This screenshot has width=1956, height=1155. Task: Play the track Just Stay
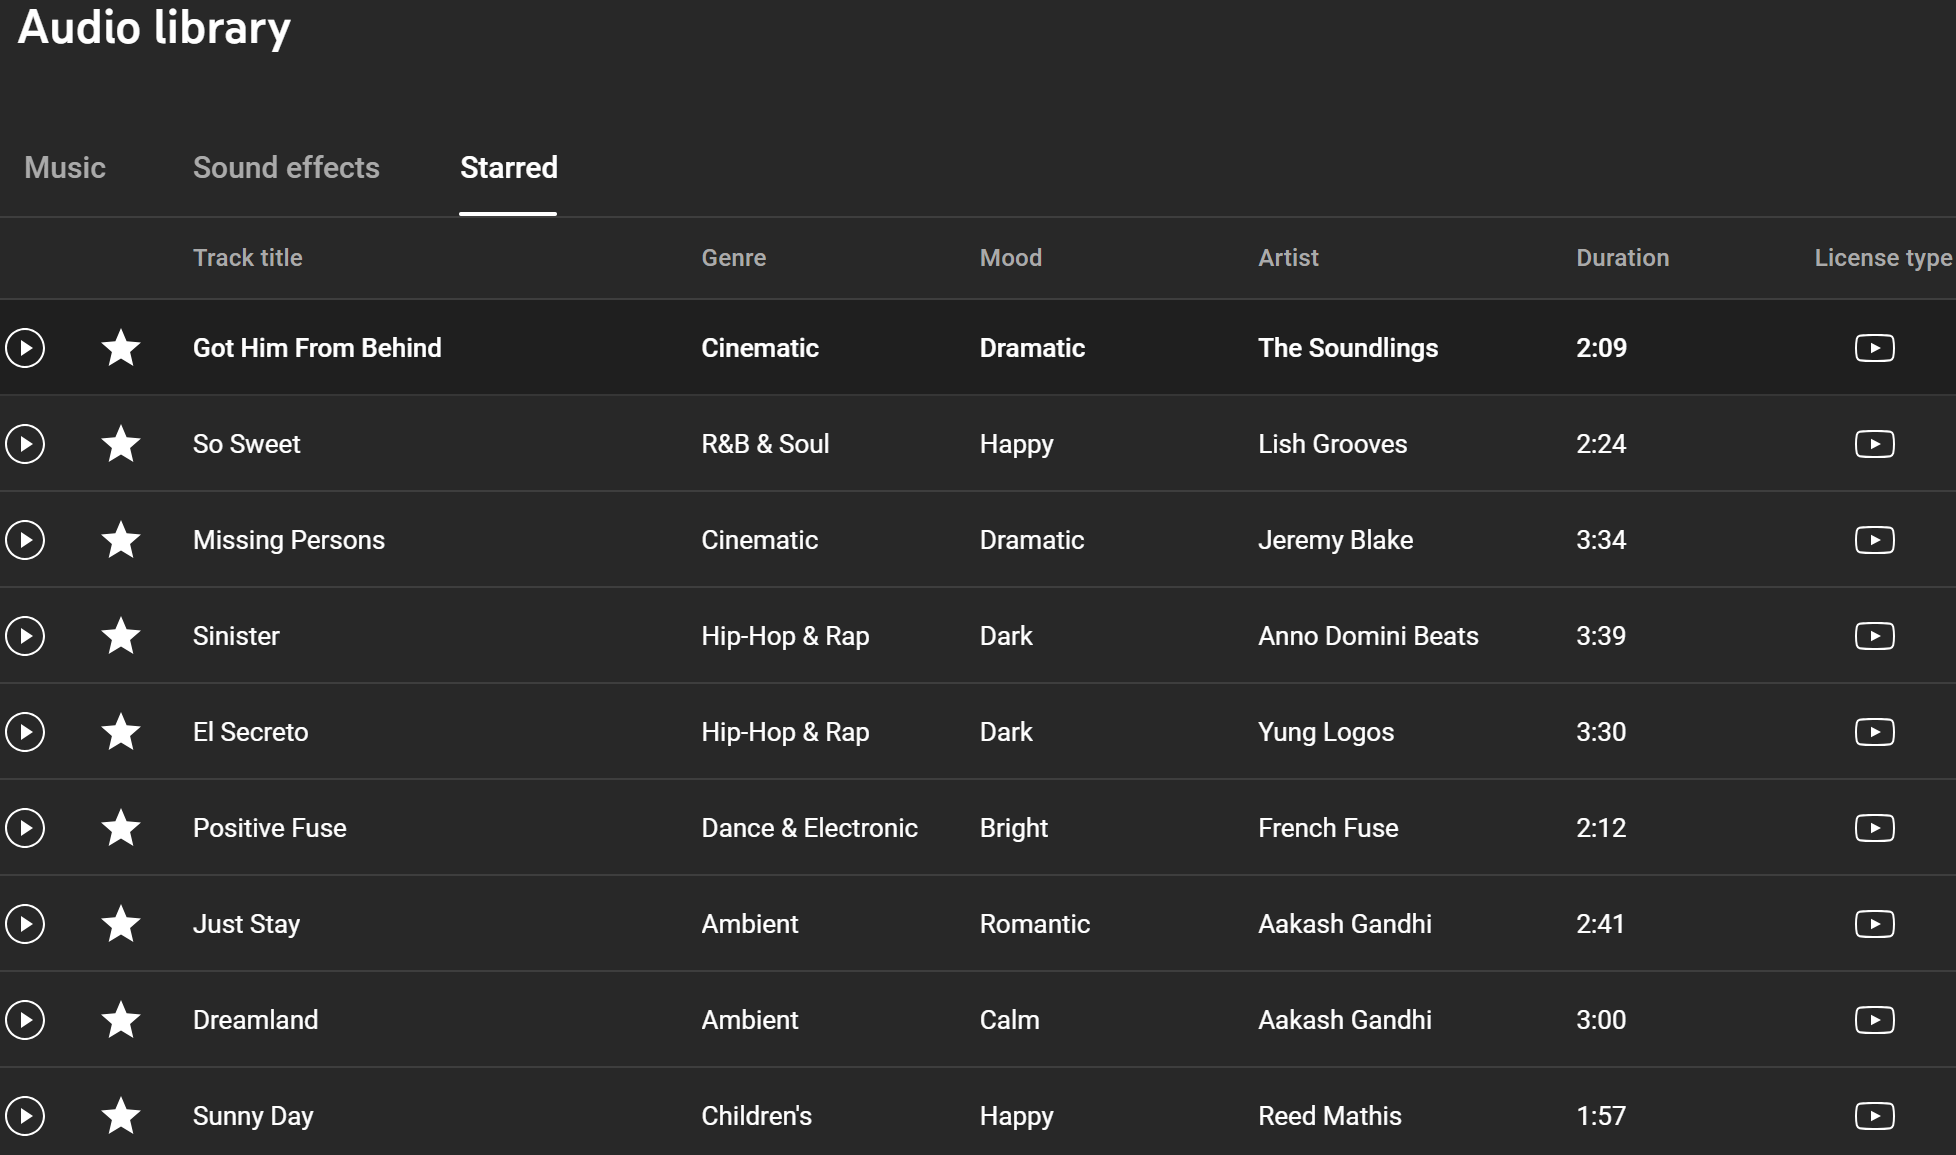point(25,924)
